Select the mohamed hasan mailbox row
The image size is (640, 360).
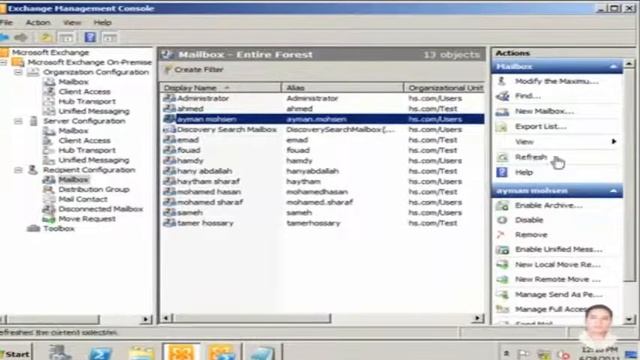322,192
